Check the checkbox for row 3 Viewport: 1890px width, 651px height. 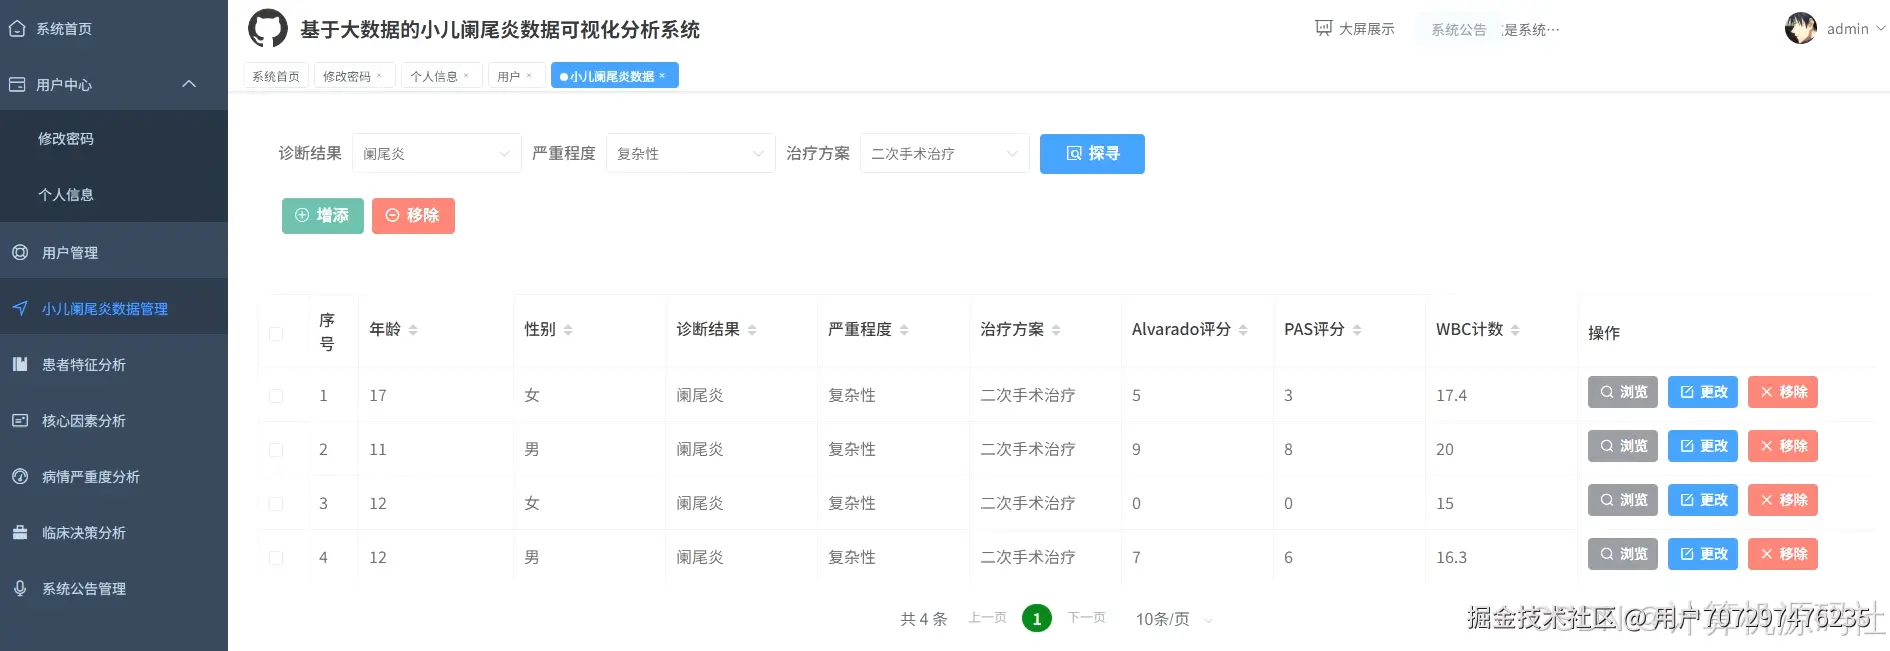[x=276, y=504]
